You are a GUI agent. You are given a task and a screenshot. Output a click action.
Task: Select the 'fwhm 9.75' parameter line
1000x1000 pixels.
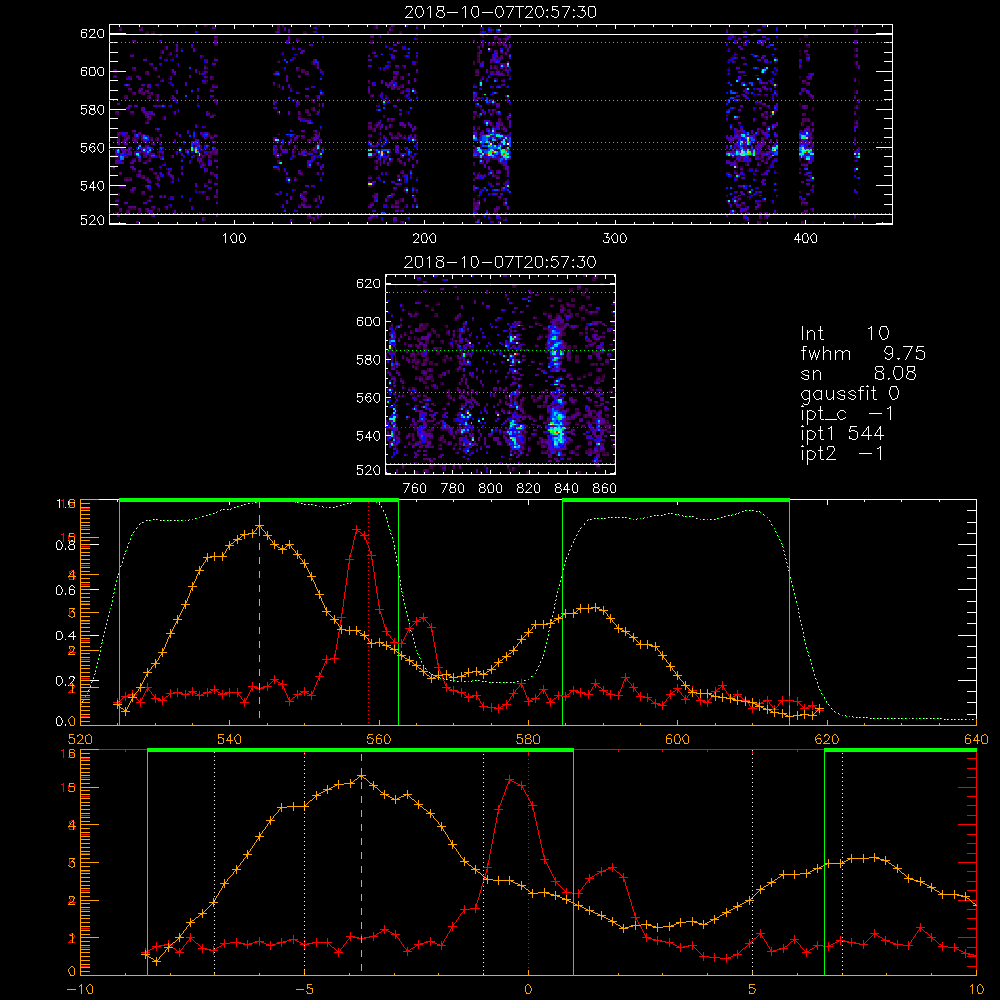pyautogui.click(x=863, y=353)
